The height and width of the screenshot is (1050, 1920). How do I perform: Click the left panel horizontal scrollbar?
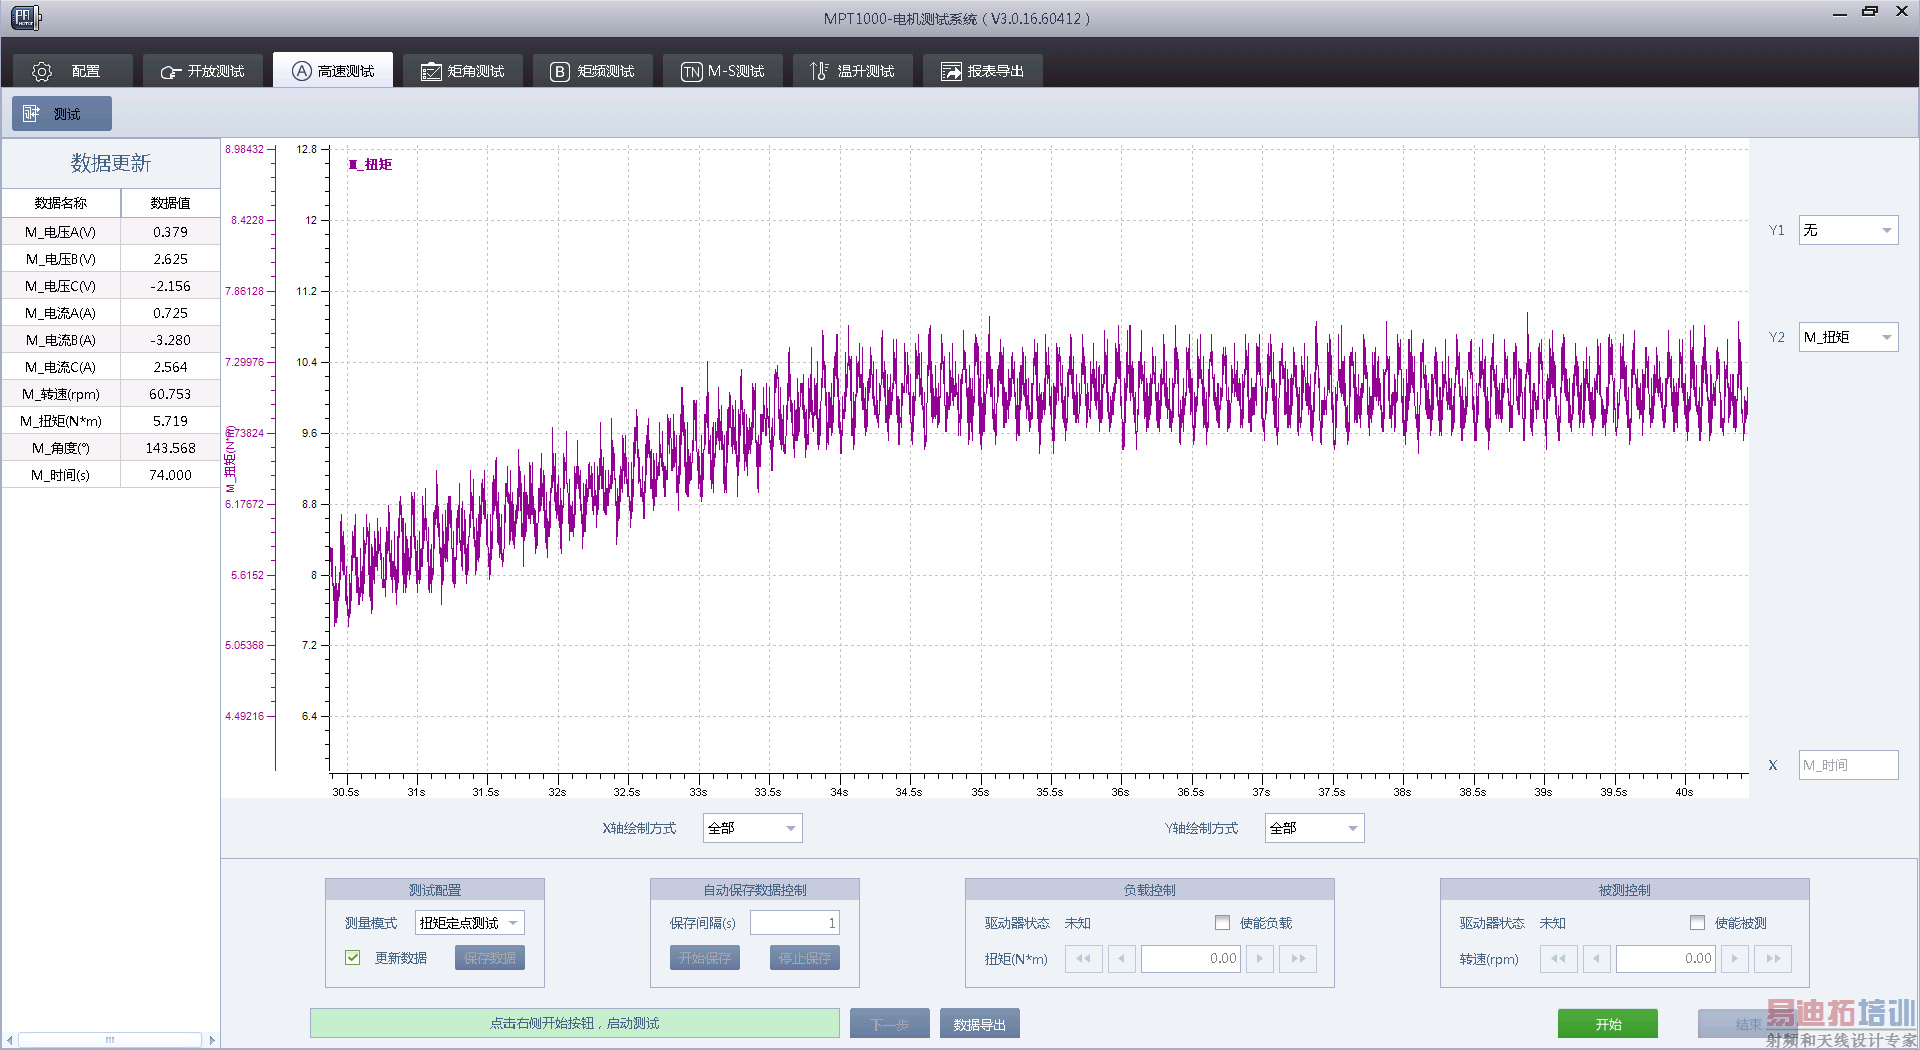coord(110,1040)
